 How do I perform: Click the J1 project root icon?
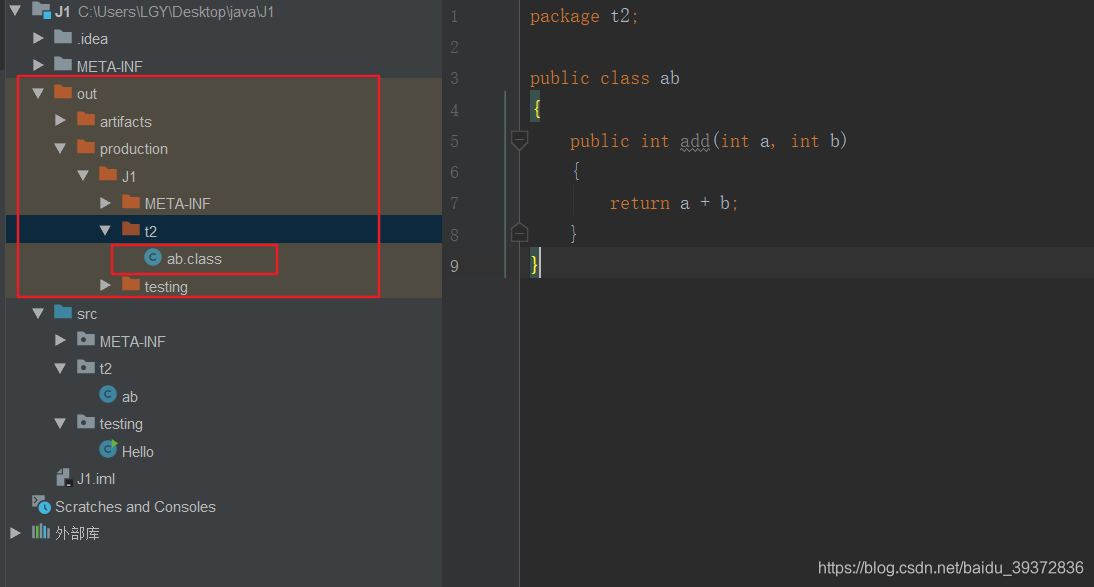pos(43,11)
